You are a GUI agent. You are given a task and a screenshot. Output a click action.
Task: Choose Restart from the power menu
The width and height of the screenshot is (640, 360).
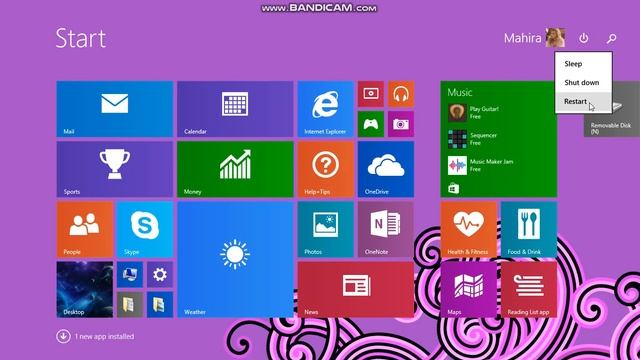coord(583,101)
